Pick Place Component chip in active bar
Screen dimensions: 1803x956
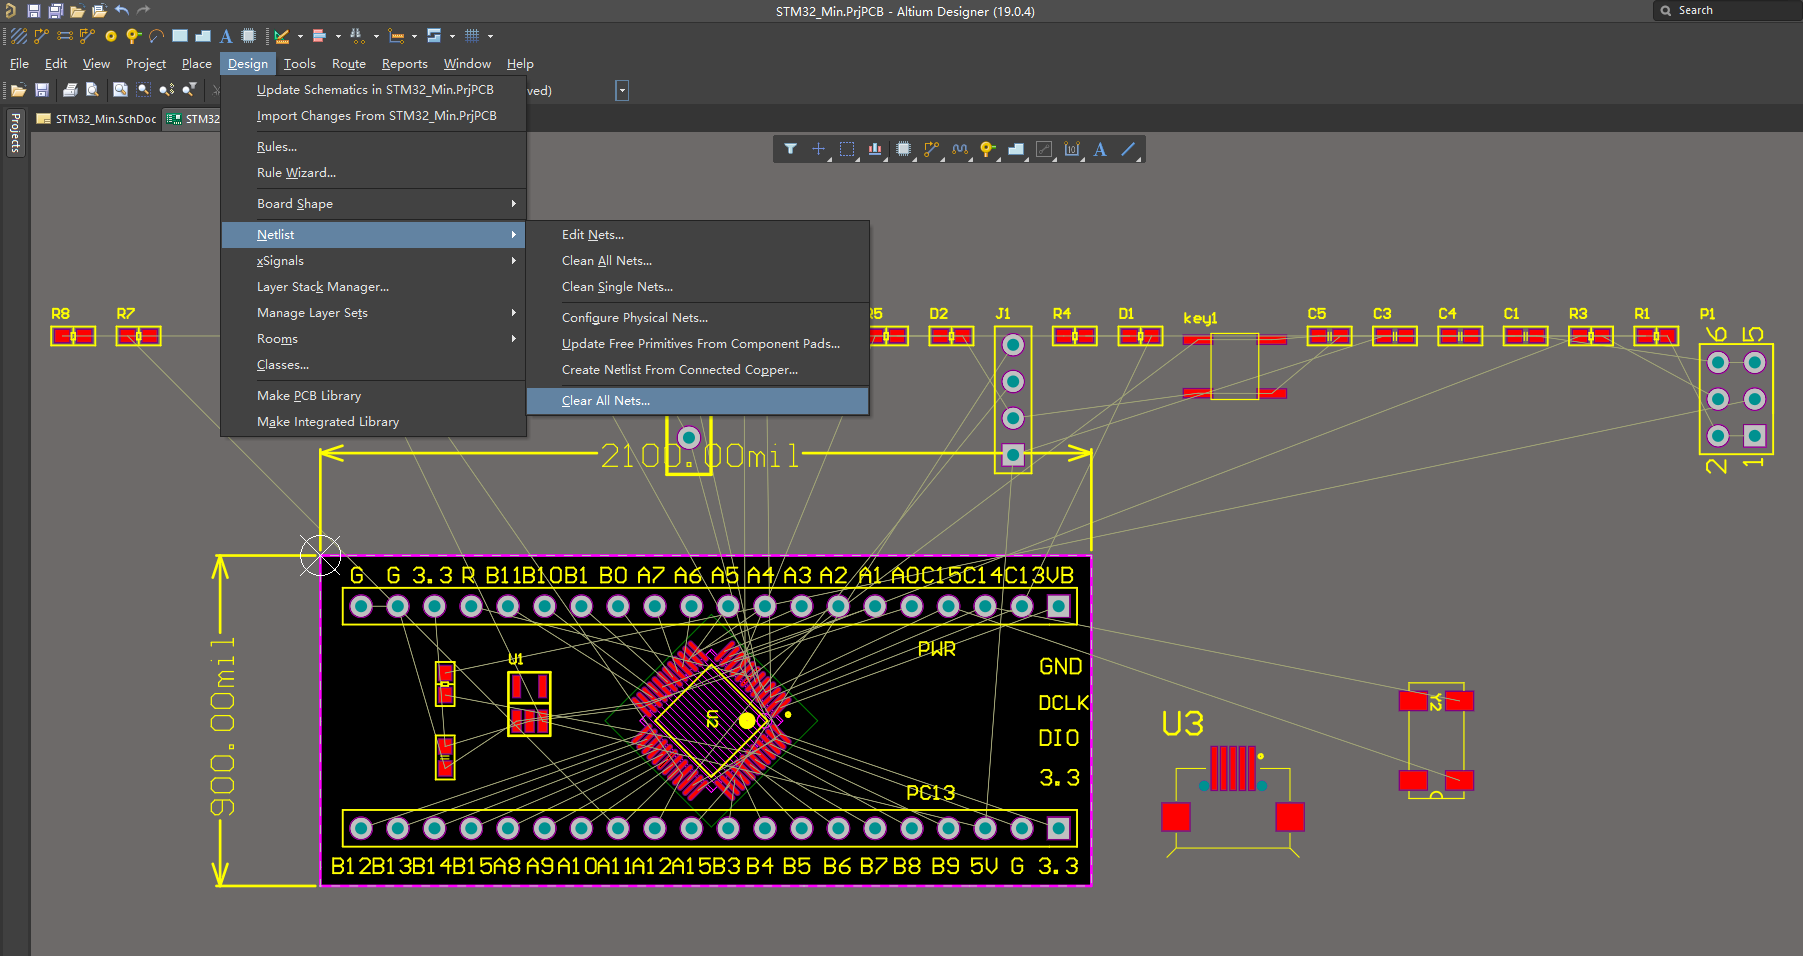[904, 149]
